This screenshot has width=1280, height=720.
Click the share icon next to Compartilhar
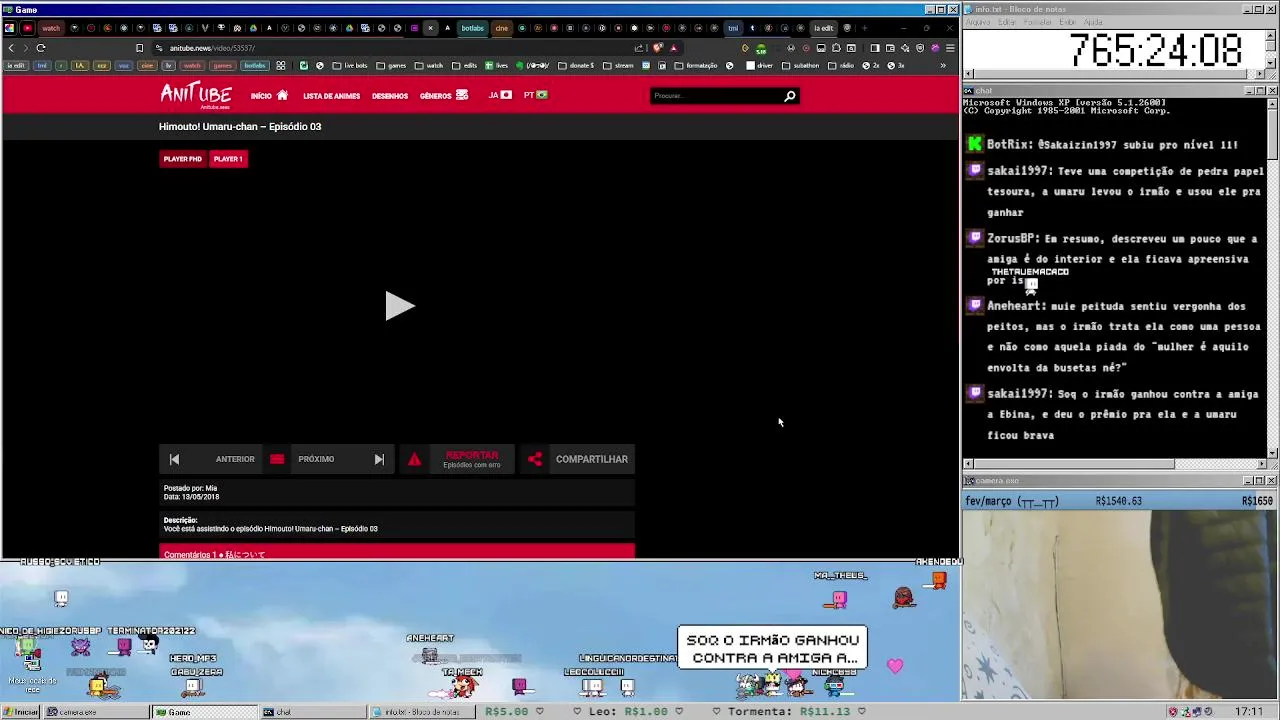pyautogui.click(x=535, y=459)
